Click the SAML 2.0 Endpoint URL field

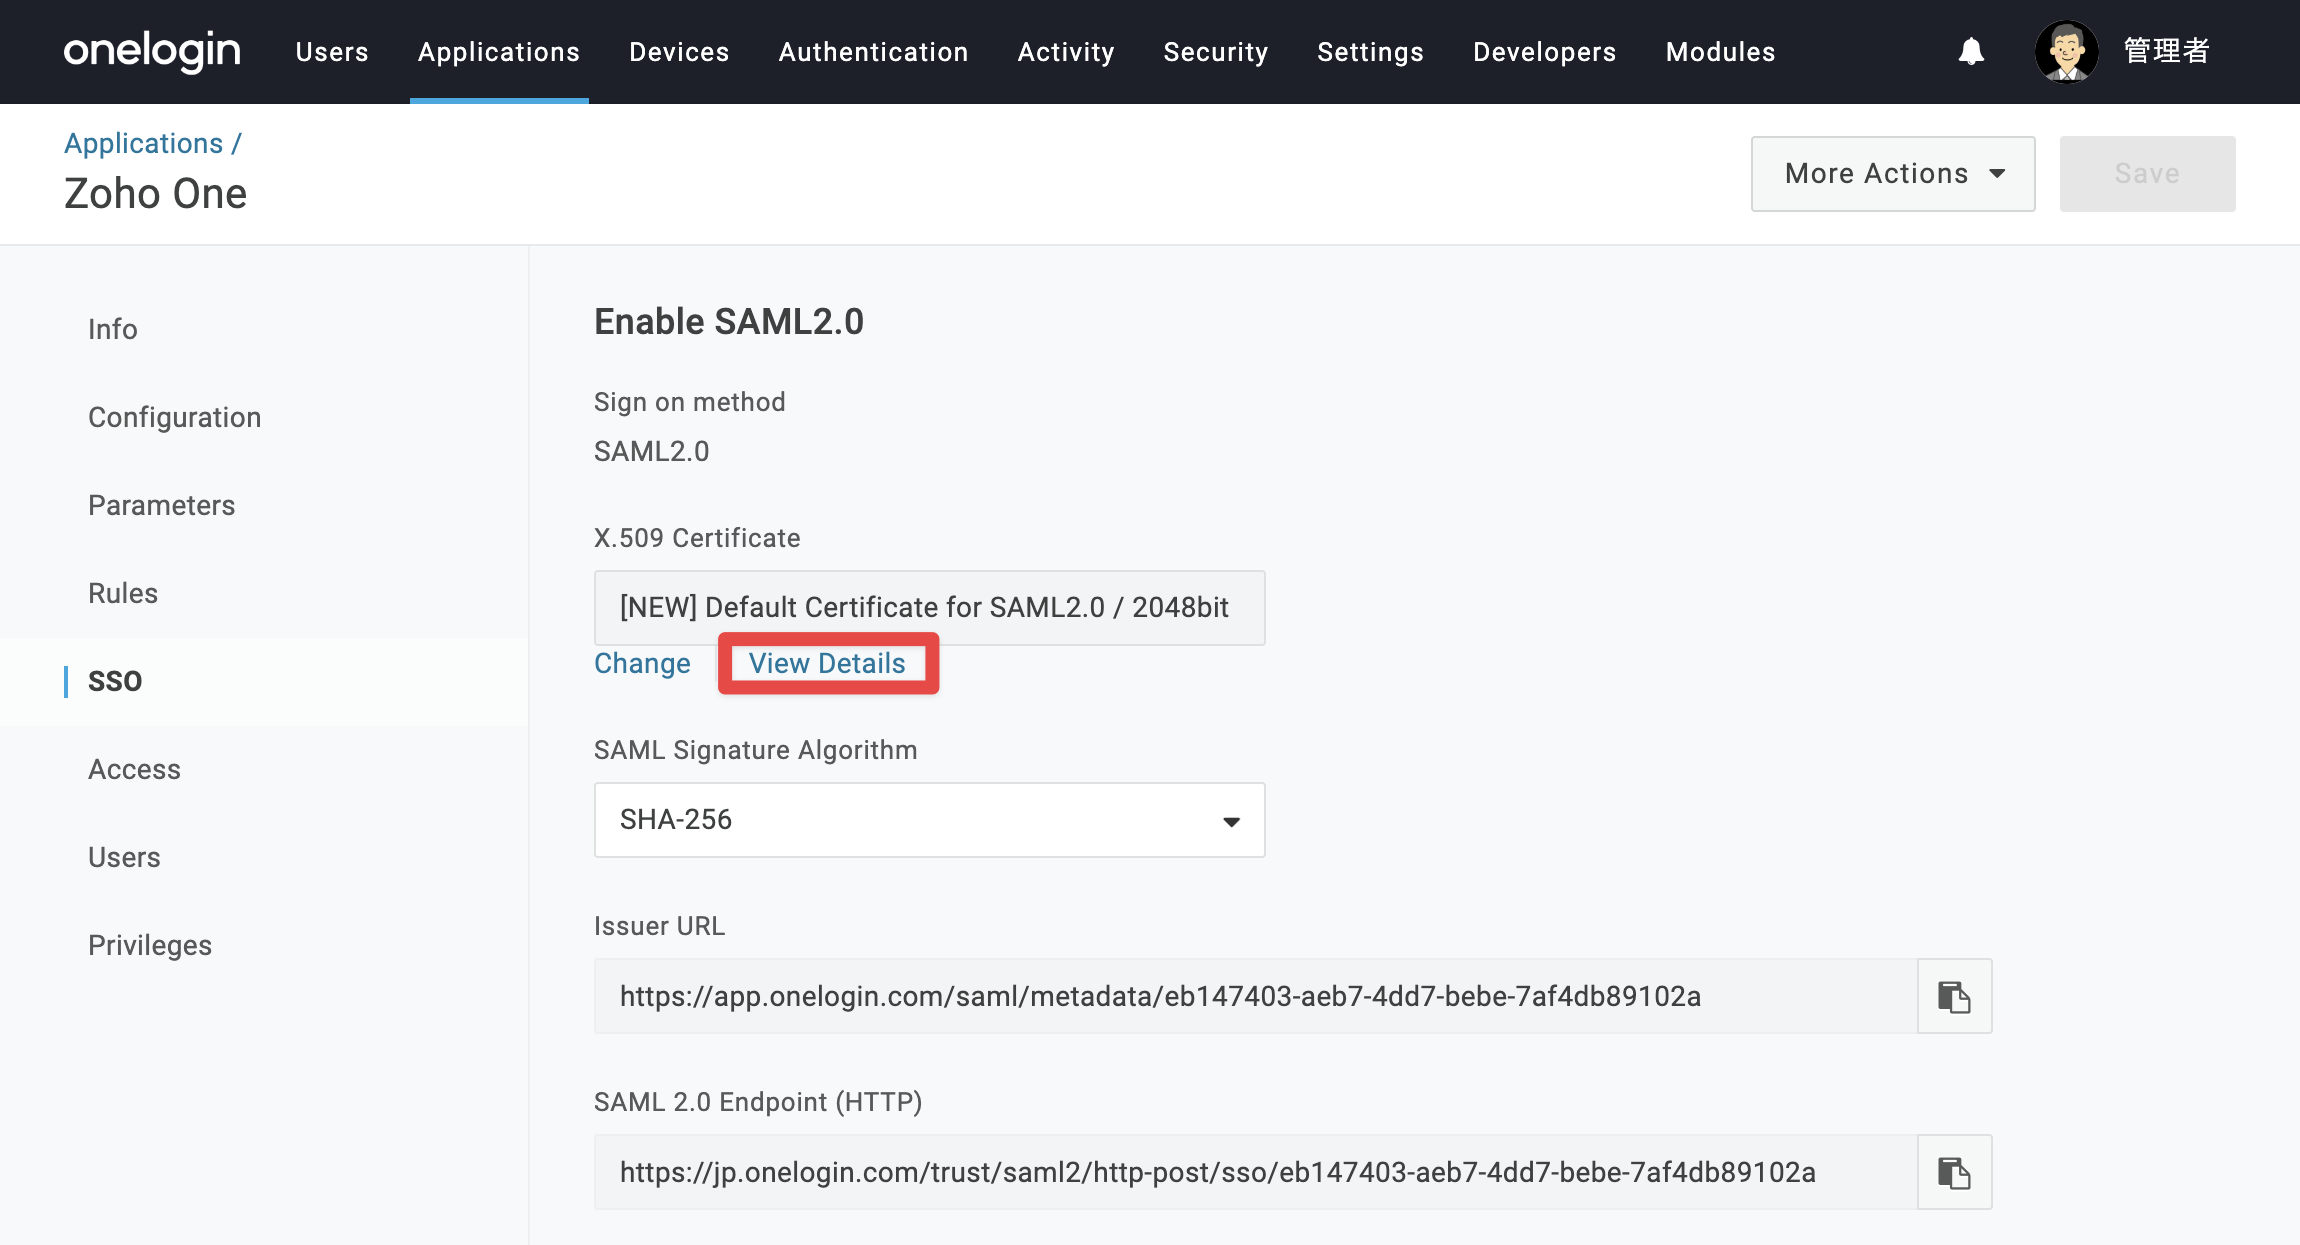[1256, 1172]
